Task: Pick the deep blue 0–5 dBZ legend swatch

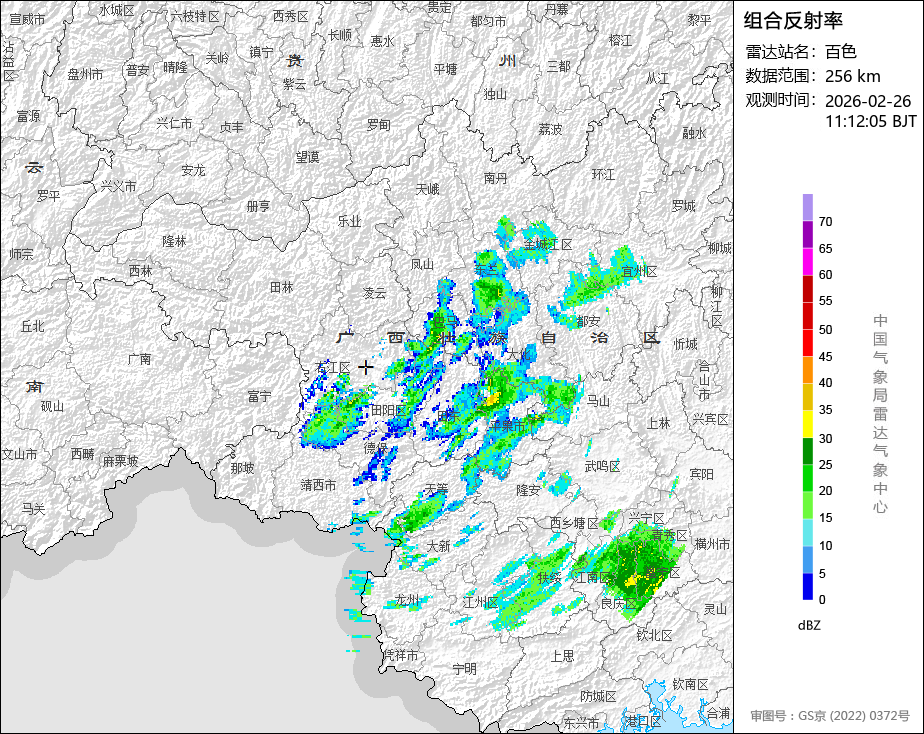Action: coord(807,586)
